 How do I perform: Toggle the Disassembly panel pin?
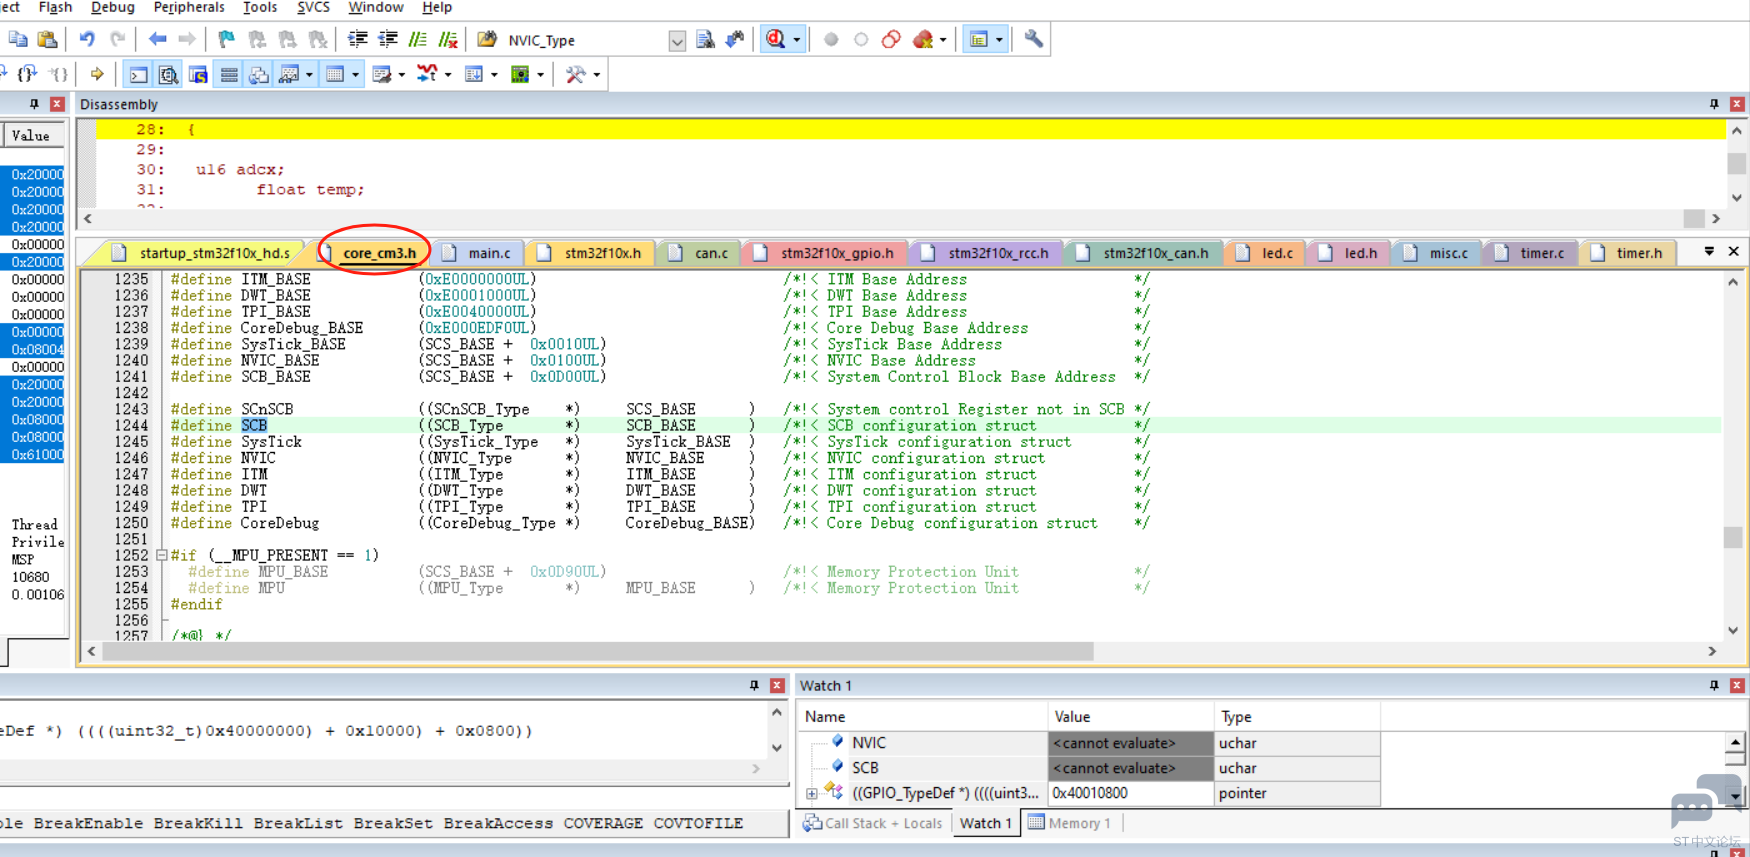[1714, 104]
